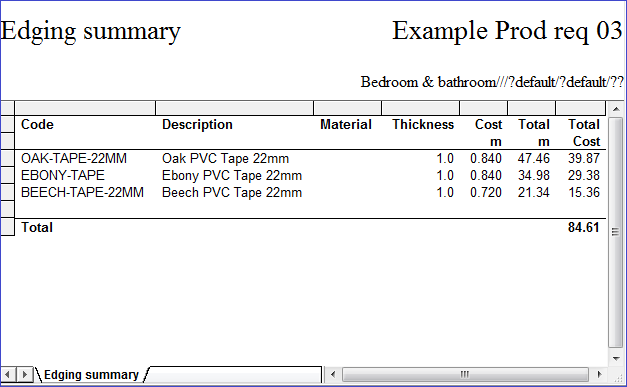Click the Description column header

[197, 124]
